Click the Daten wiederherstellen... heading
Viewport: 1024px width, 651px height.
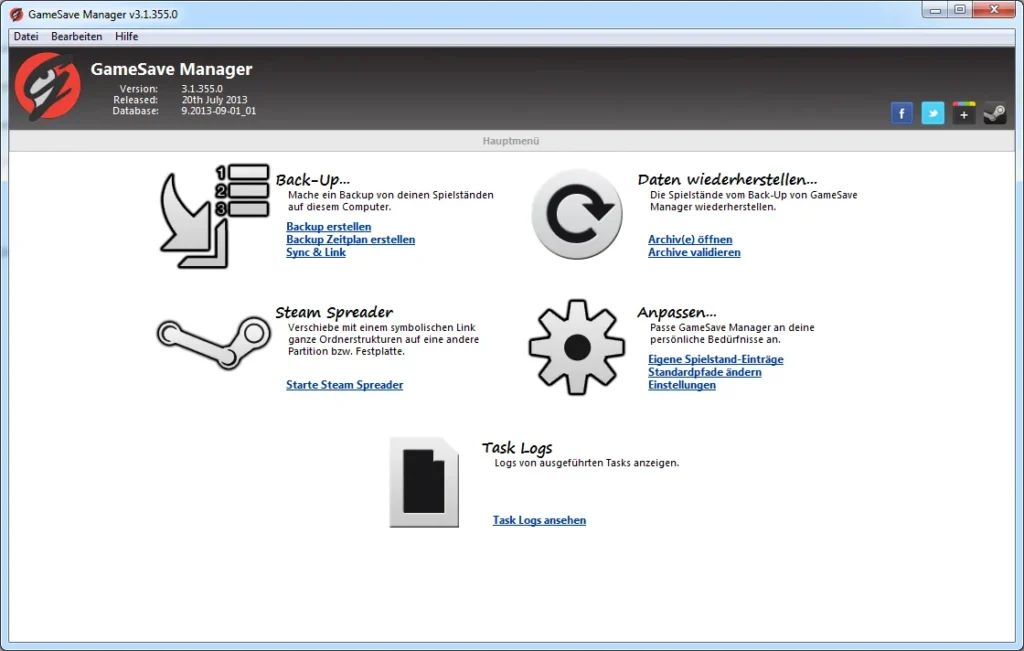pos(727,180)
